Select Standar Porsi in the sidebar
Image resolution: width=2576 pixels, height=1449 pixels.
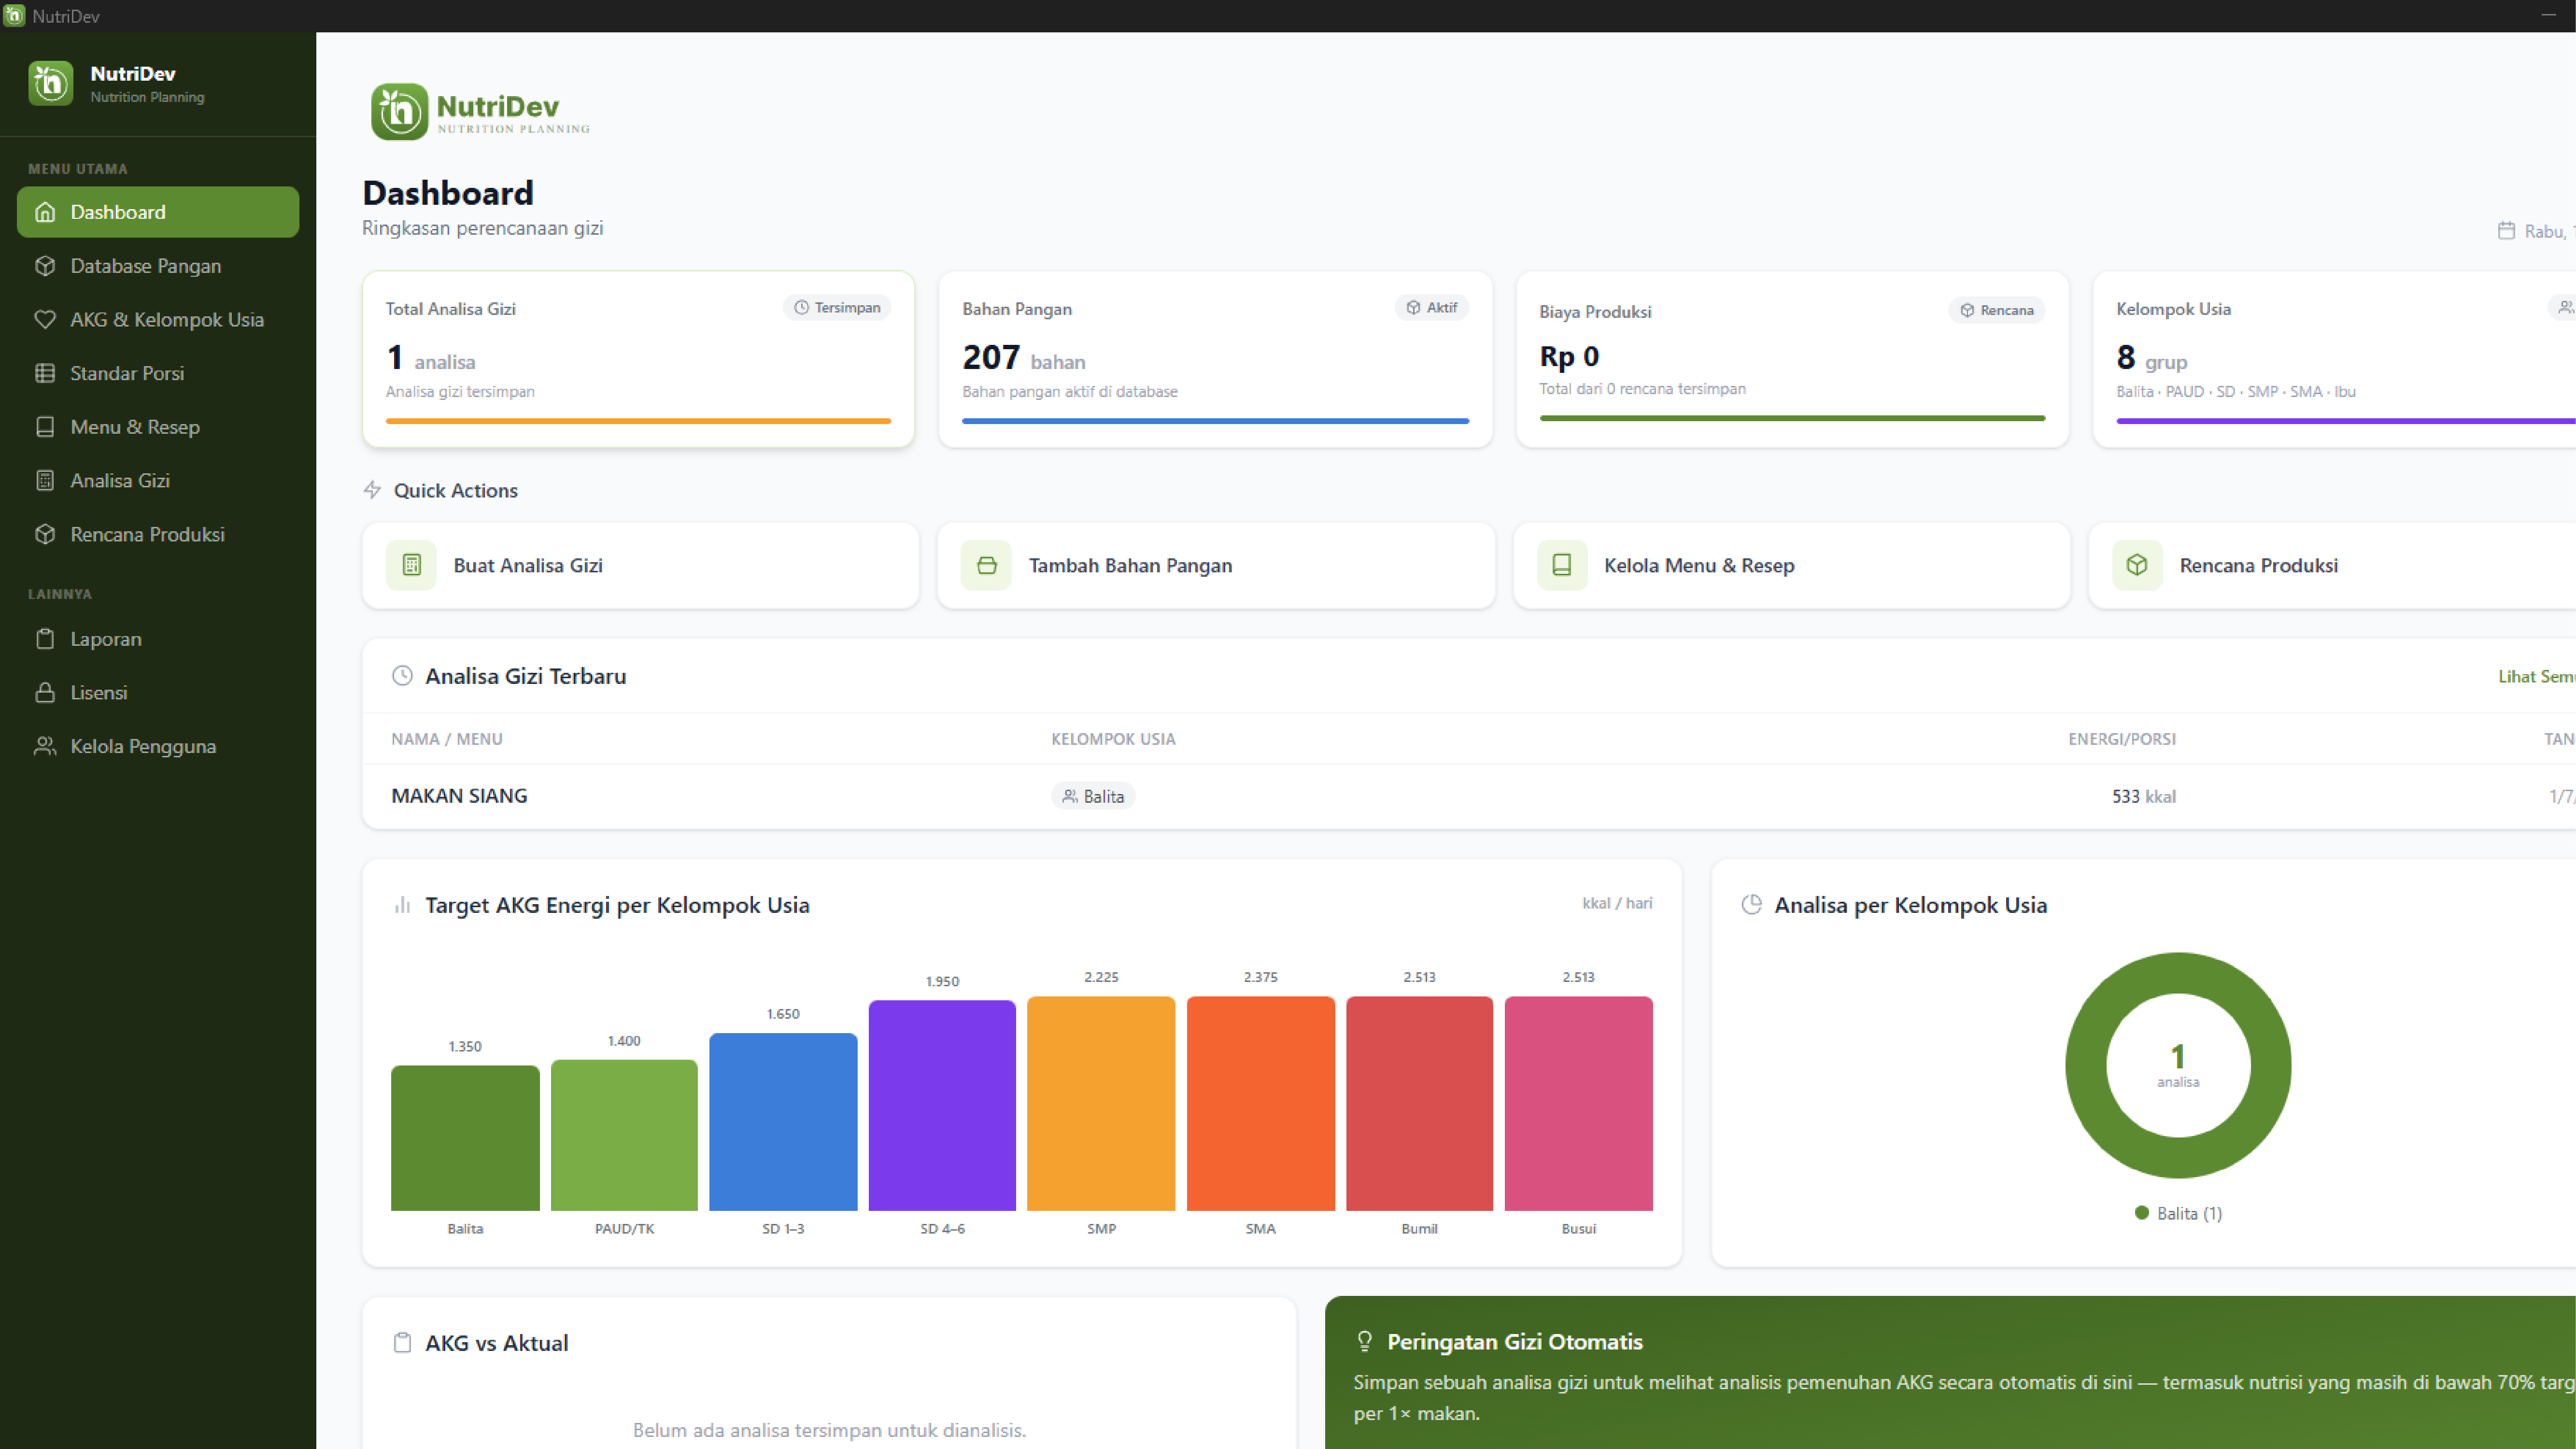pos(158,373)
